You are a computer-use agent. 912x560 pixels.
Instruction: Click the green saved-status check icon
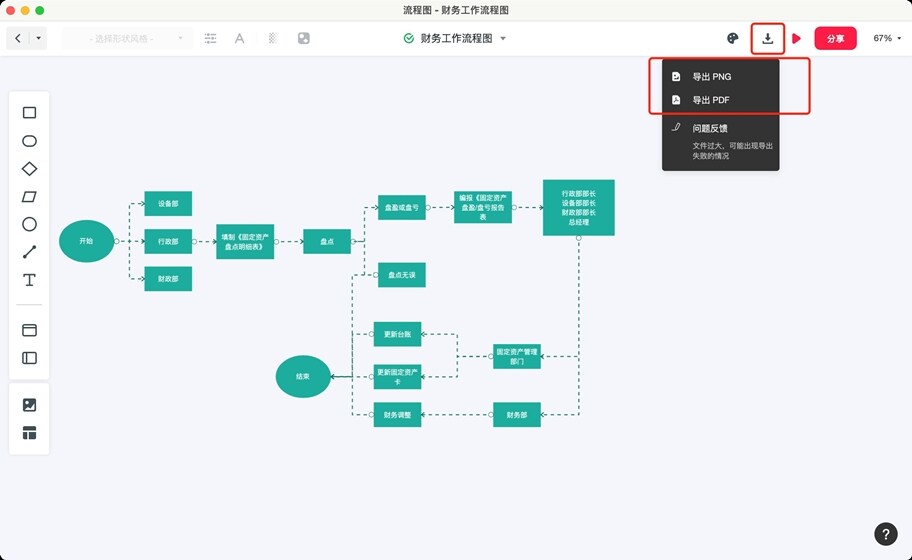409,38
